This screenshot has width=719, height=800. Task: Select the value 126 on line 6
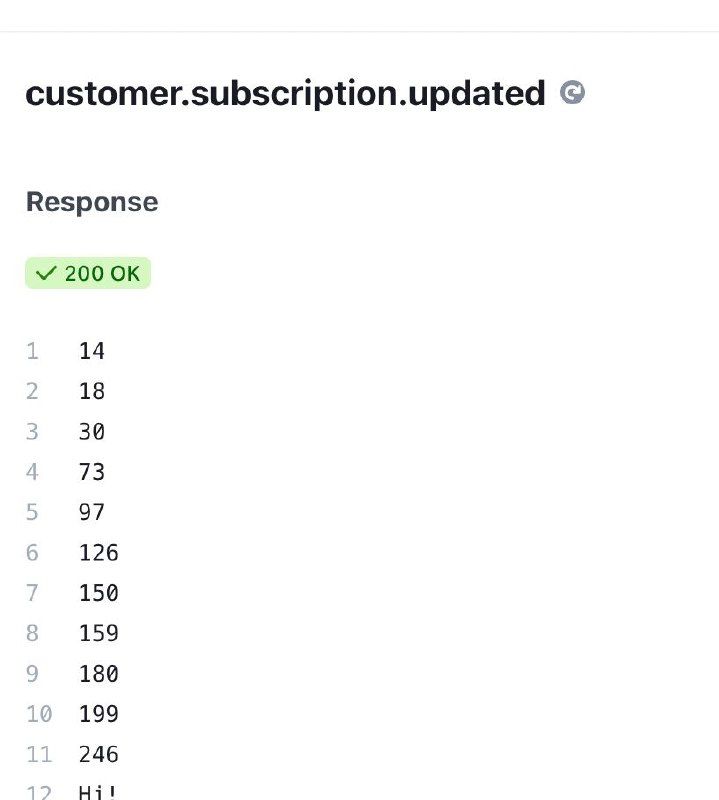click(98, 553)
